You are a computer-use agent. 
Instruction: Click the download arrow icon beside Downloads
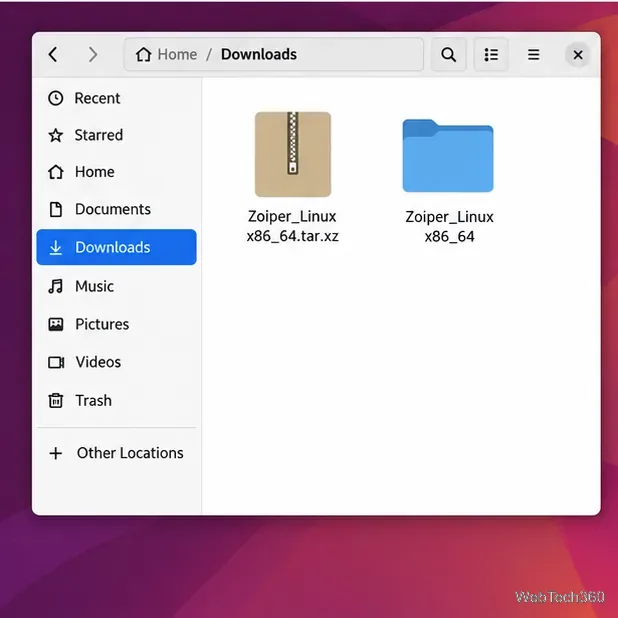point(56,248)
